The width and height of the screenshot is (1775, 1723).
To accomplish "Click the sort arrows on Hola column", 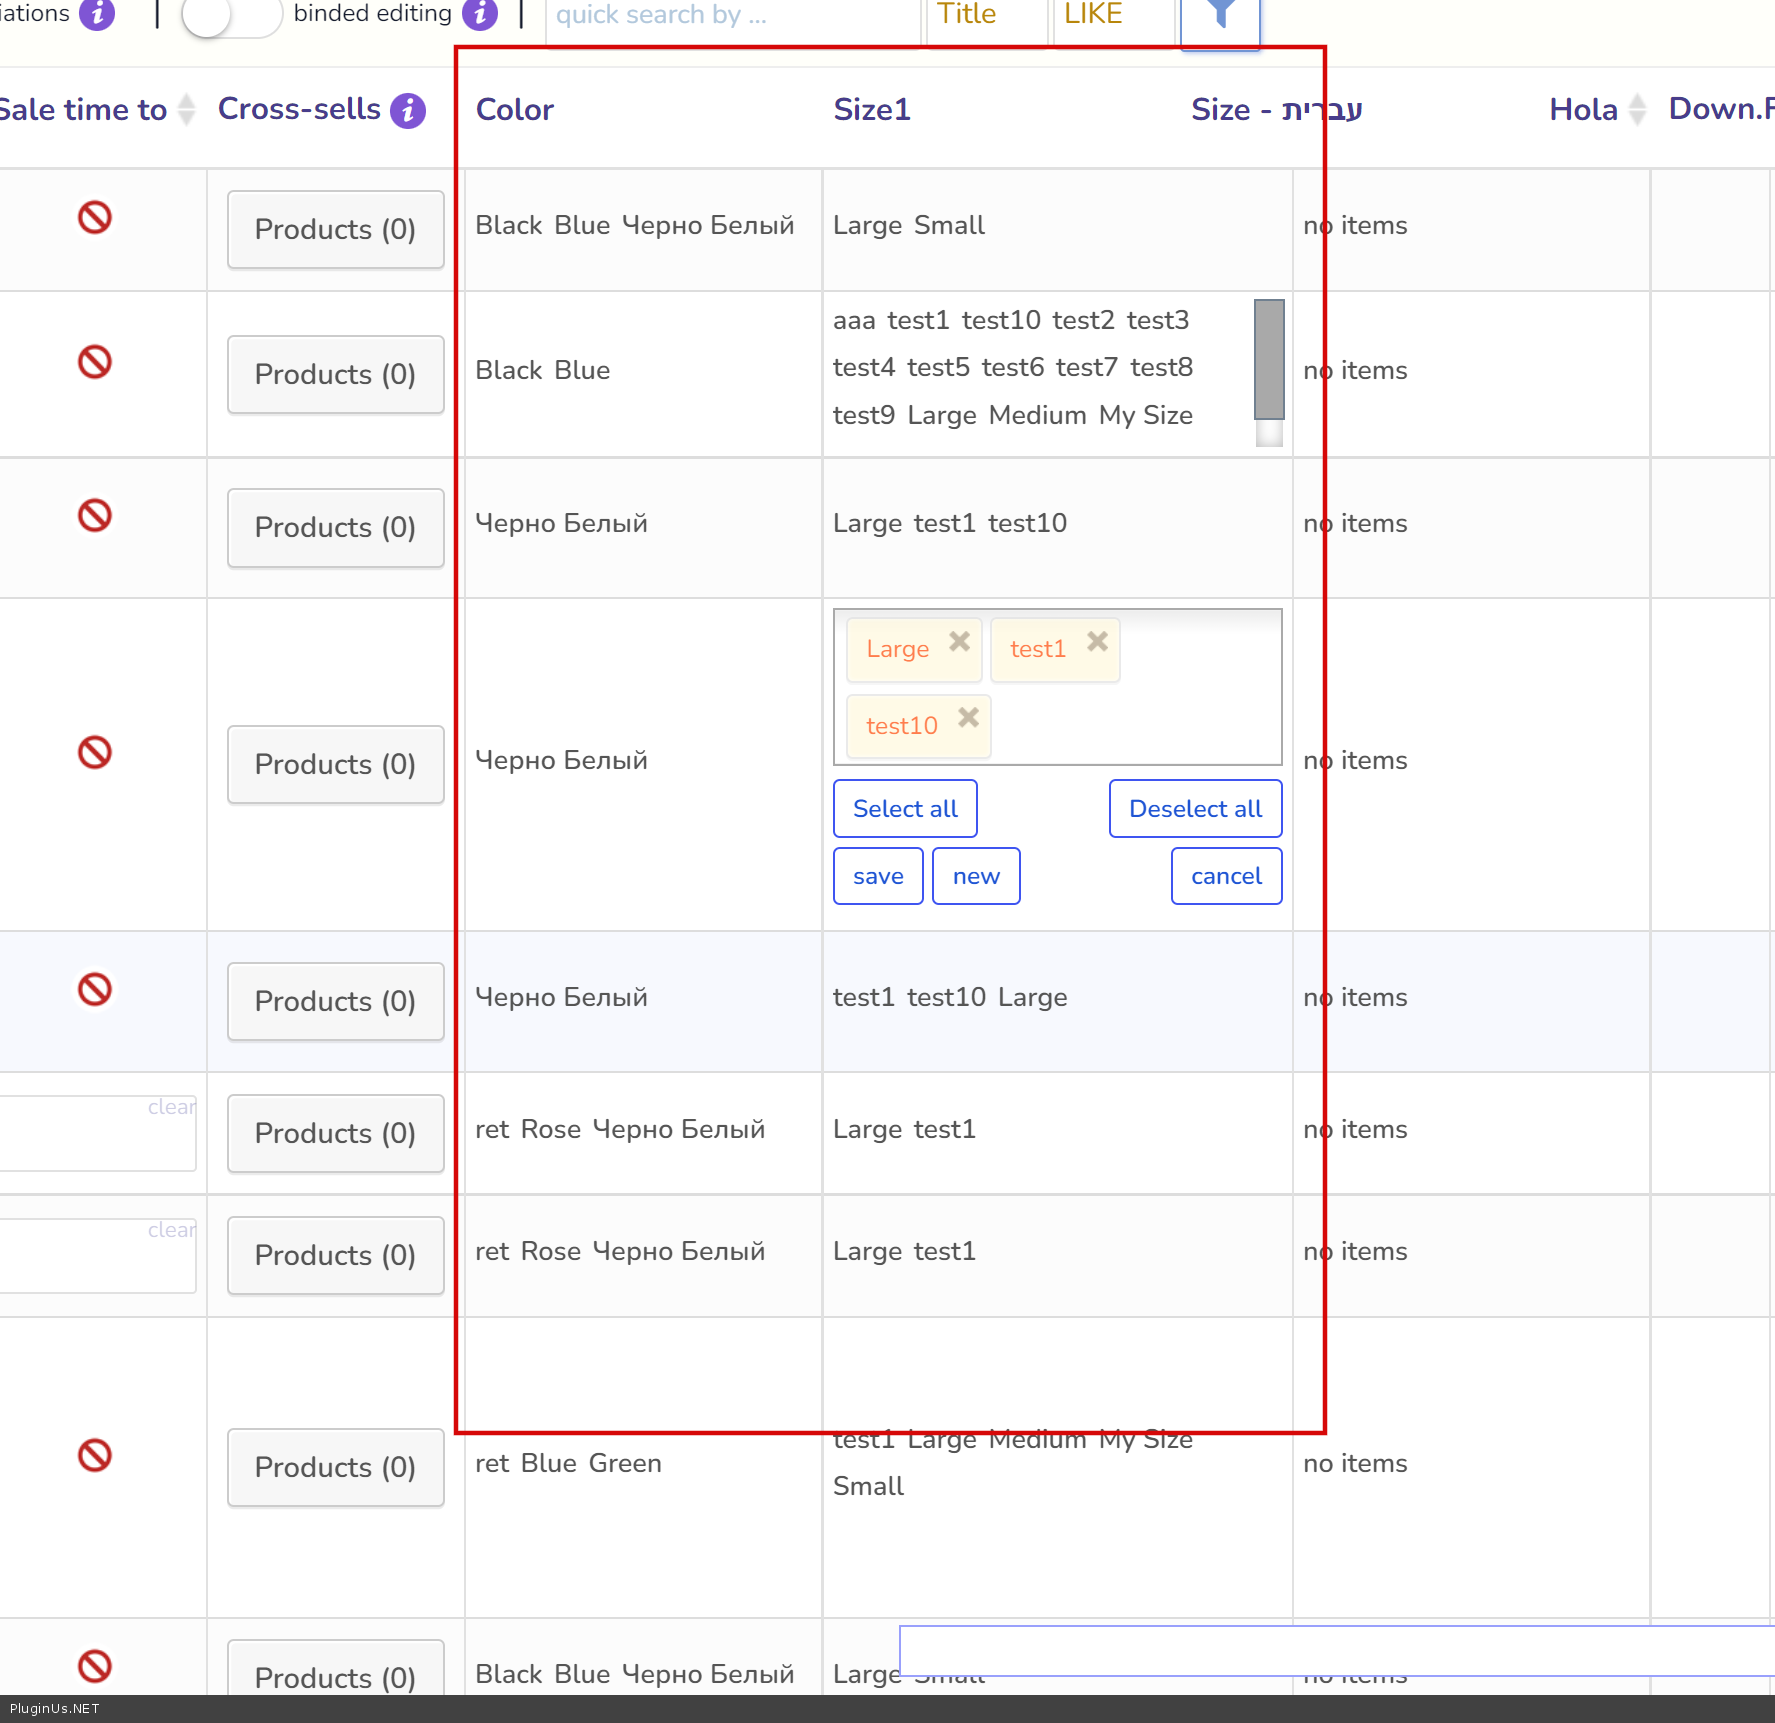I will click(x=1637, y=109).
